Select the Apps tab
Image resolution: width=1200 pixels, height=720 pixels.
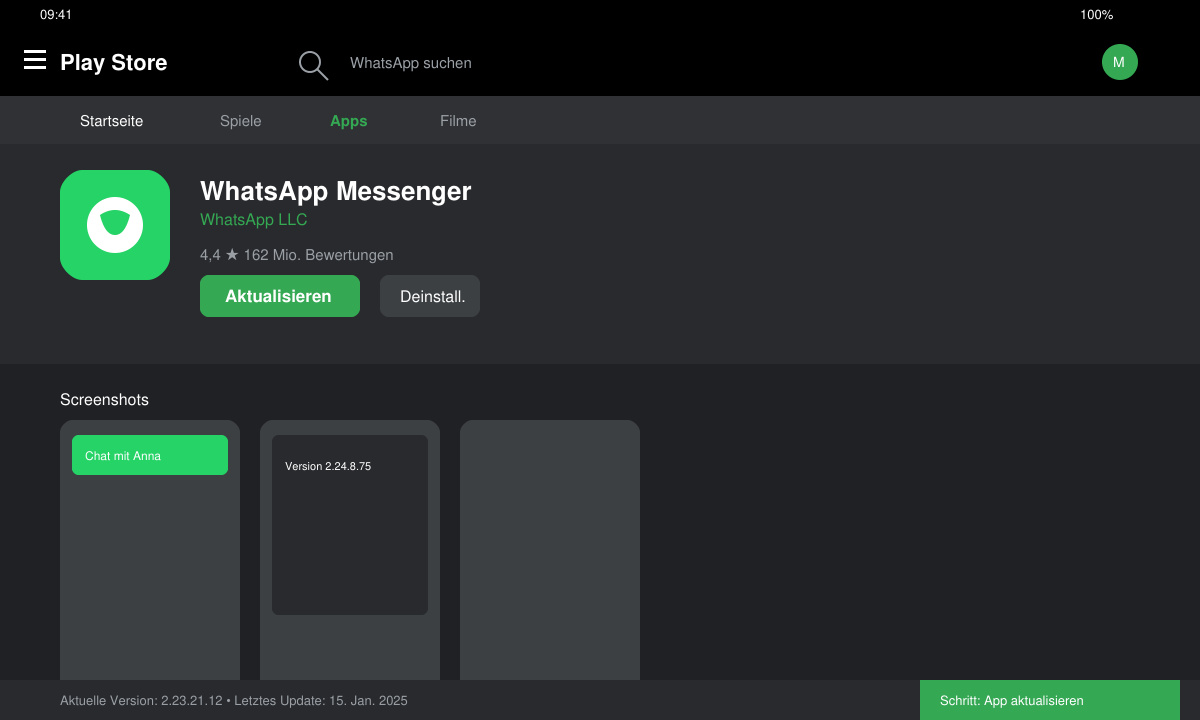(349, 121)
